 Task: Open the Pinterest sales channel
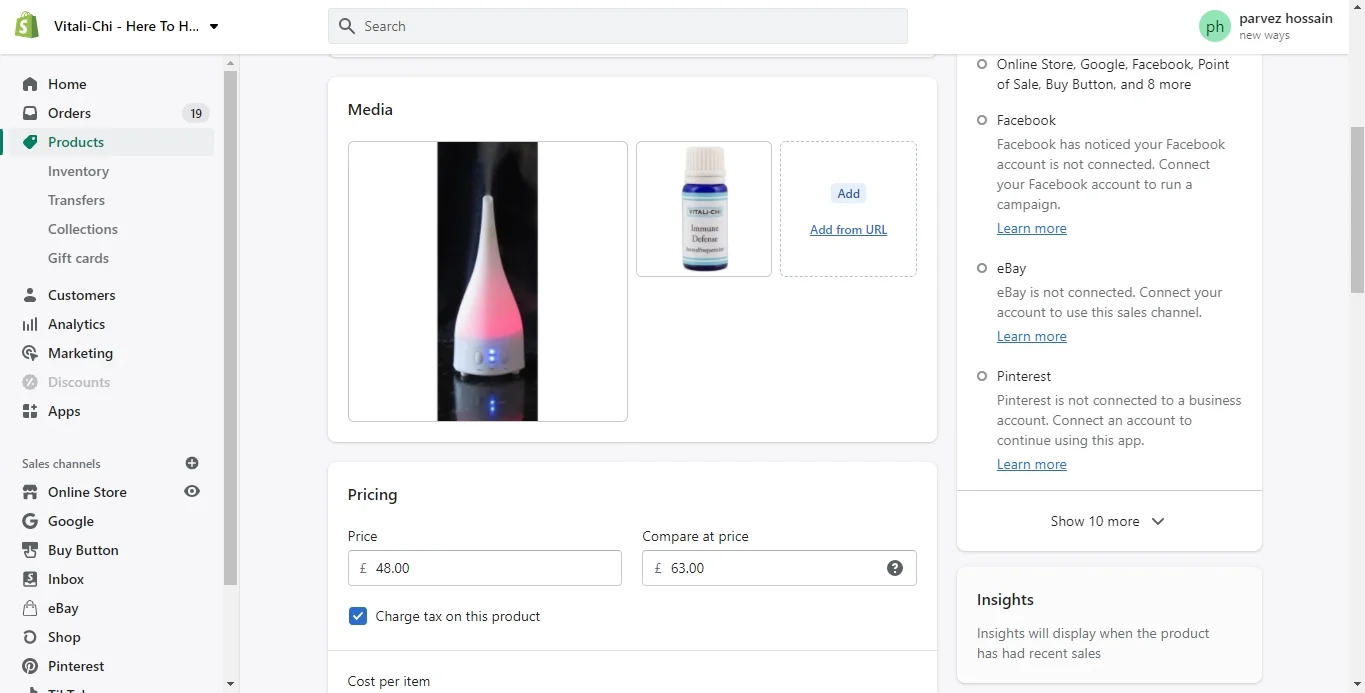(x=76, y=666)
